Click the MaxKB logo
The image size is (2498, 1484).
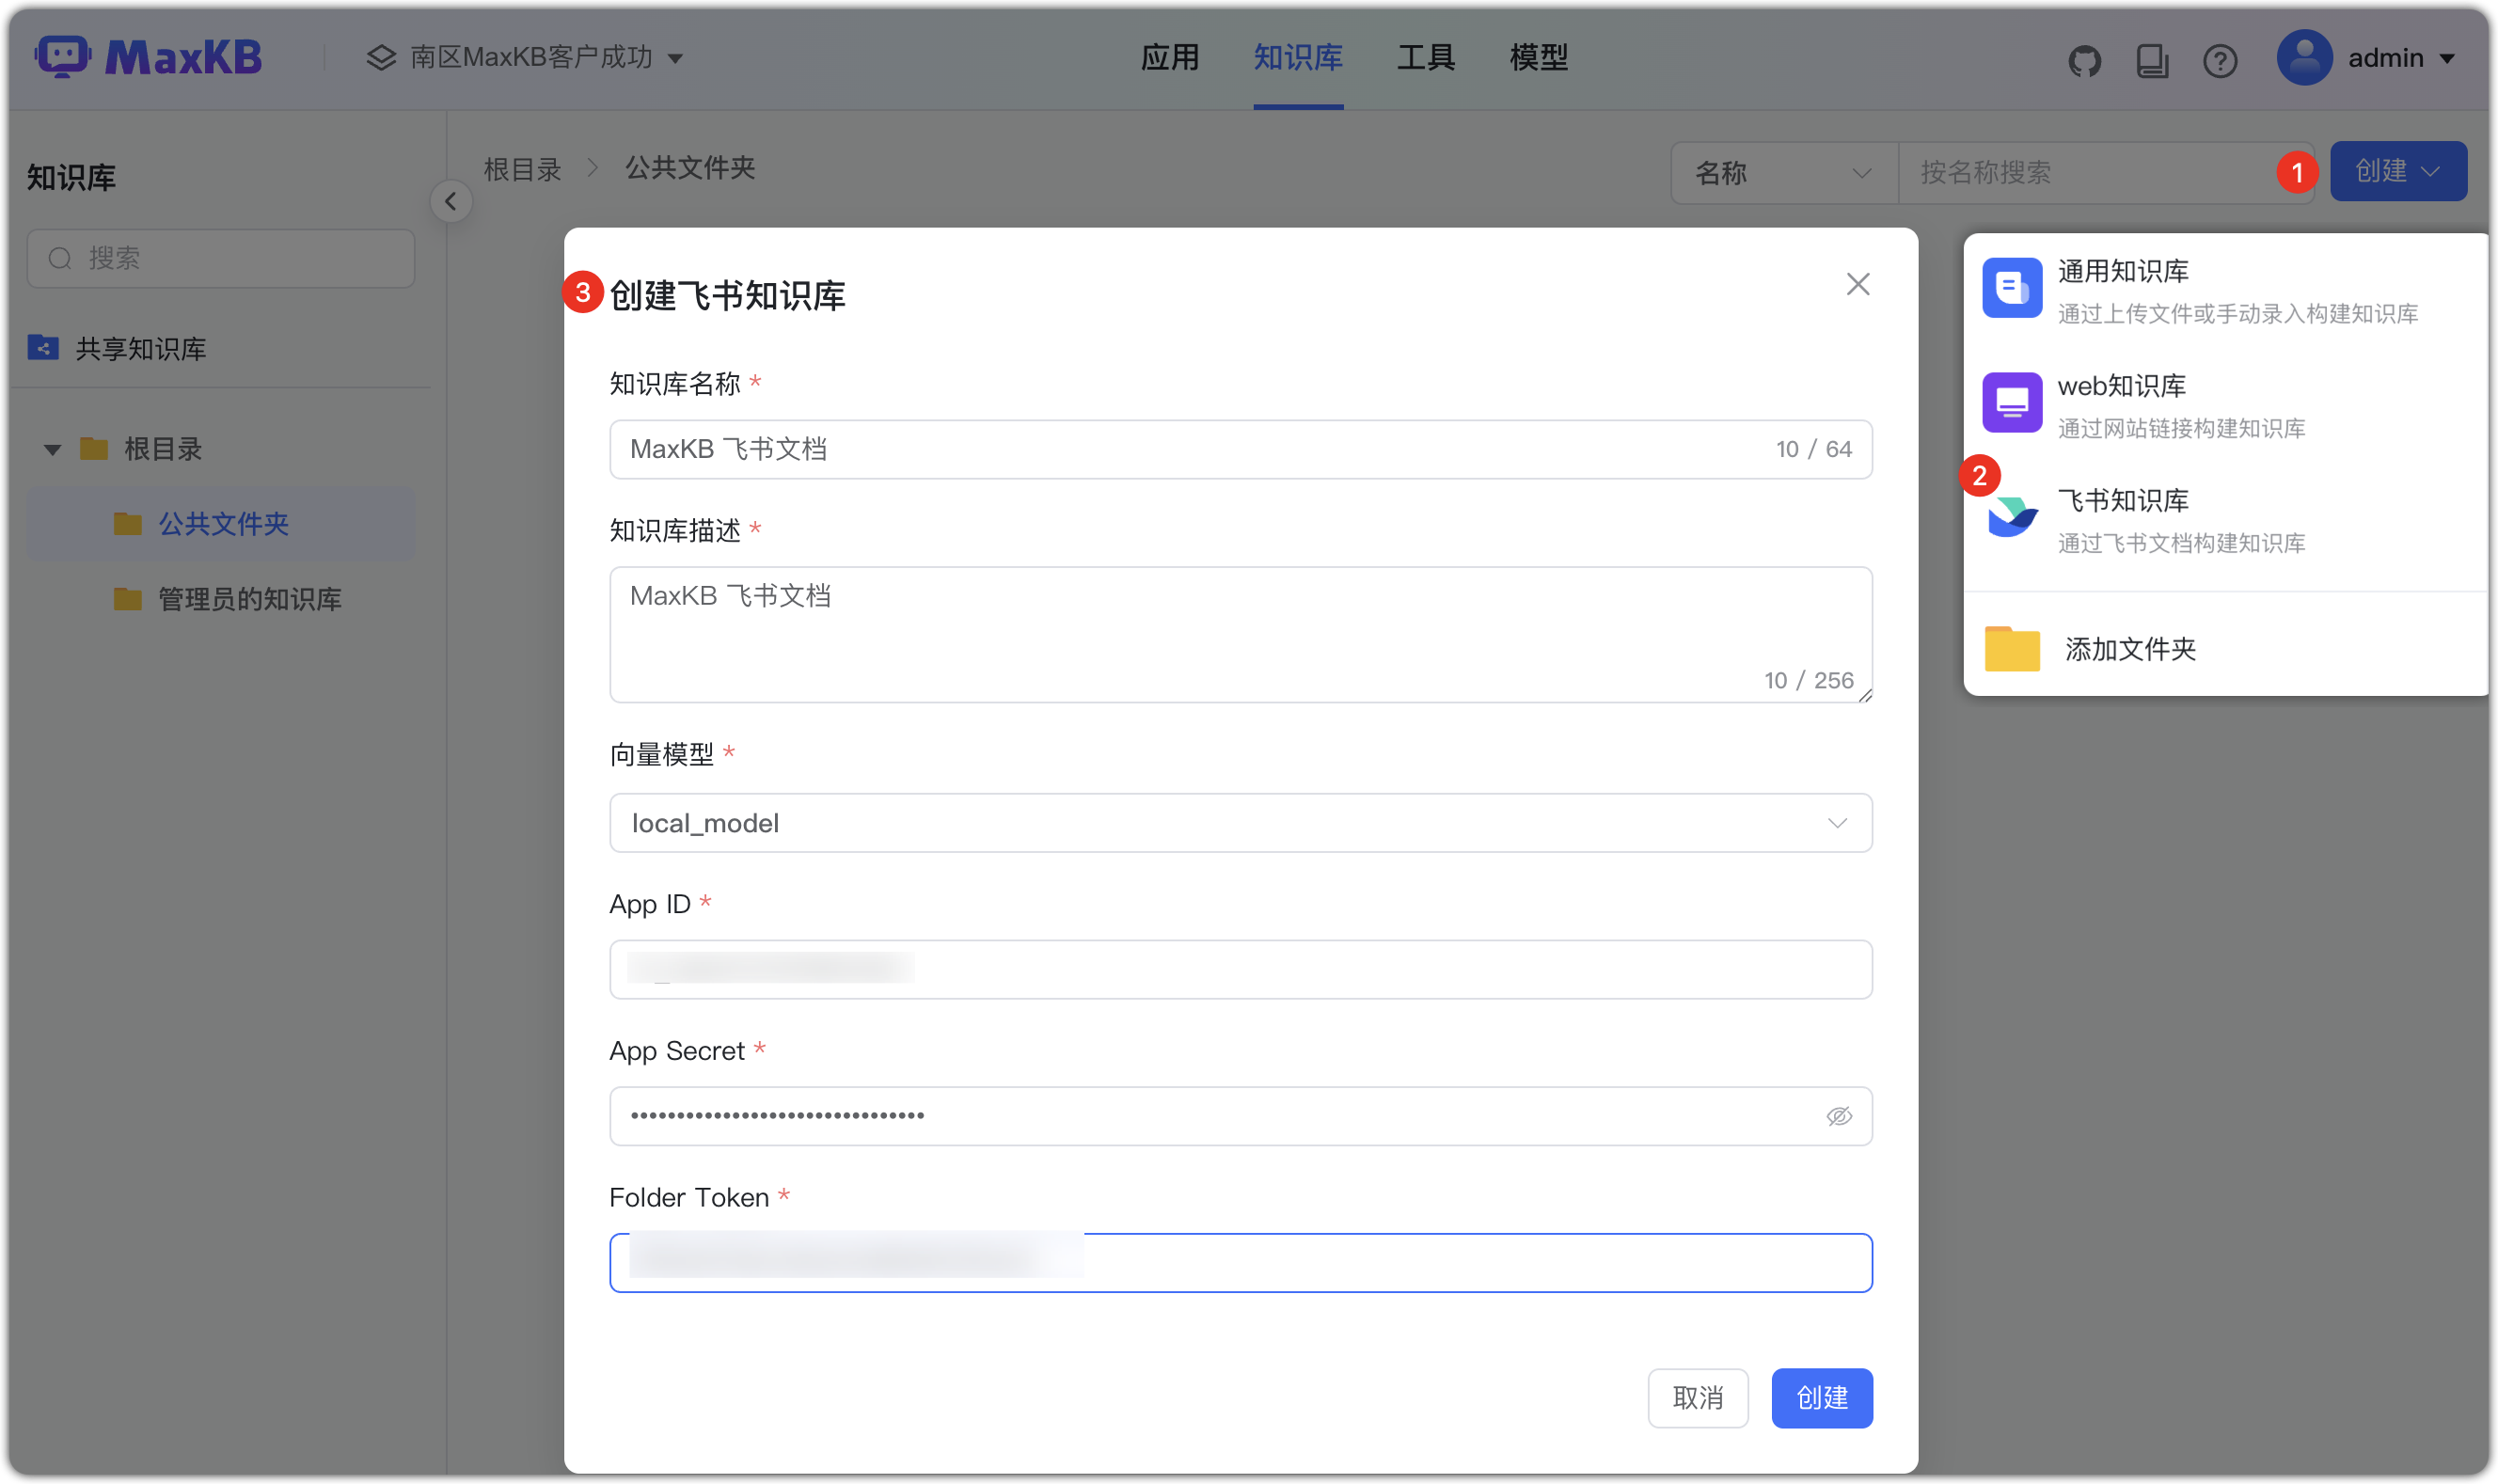click(x=148, y=57)
